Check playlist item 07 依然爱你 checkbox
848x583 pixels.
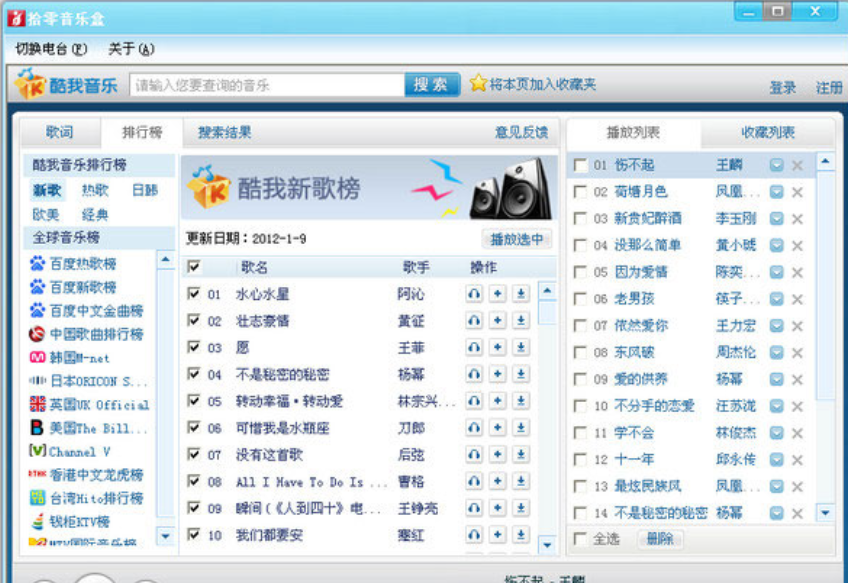coord(580,326)
